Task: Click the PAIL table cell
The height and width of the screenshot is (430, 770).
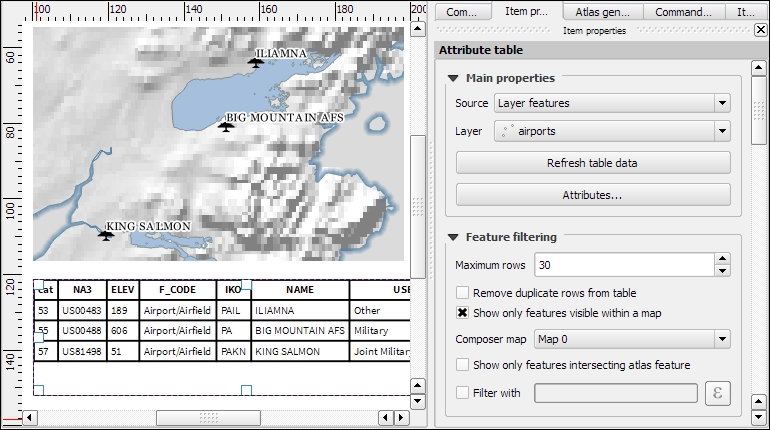Action: pos(233,311)
